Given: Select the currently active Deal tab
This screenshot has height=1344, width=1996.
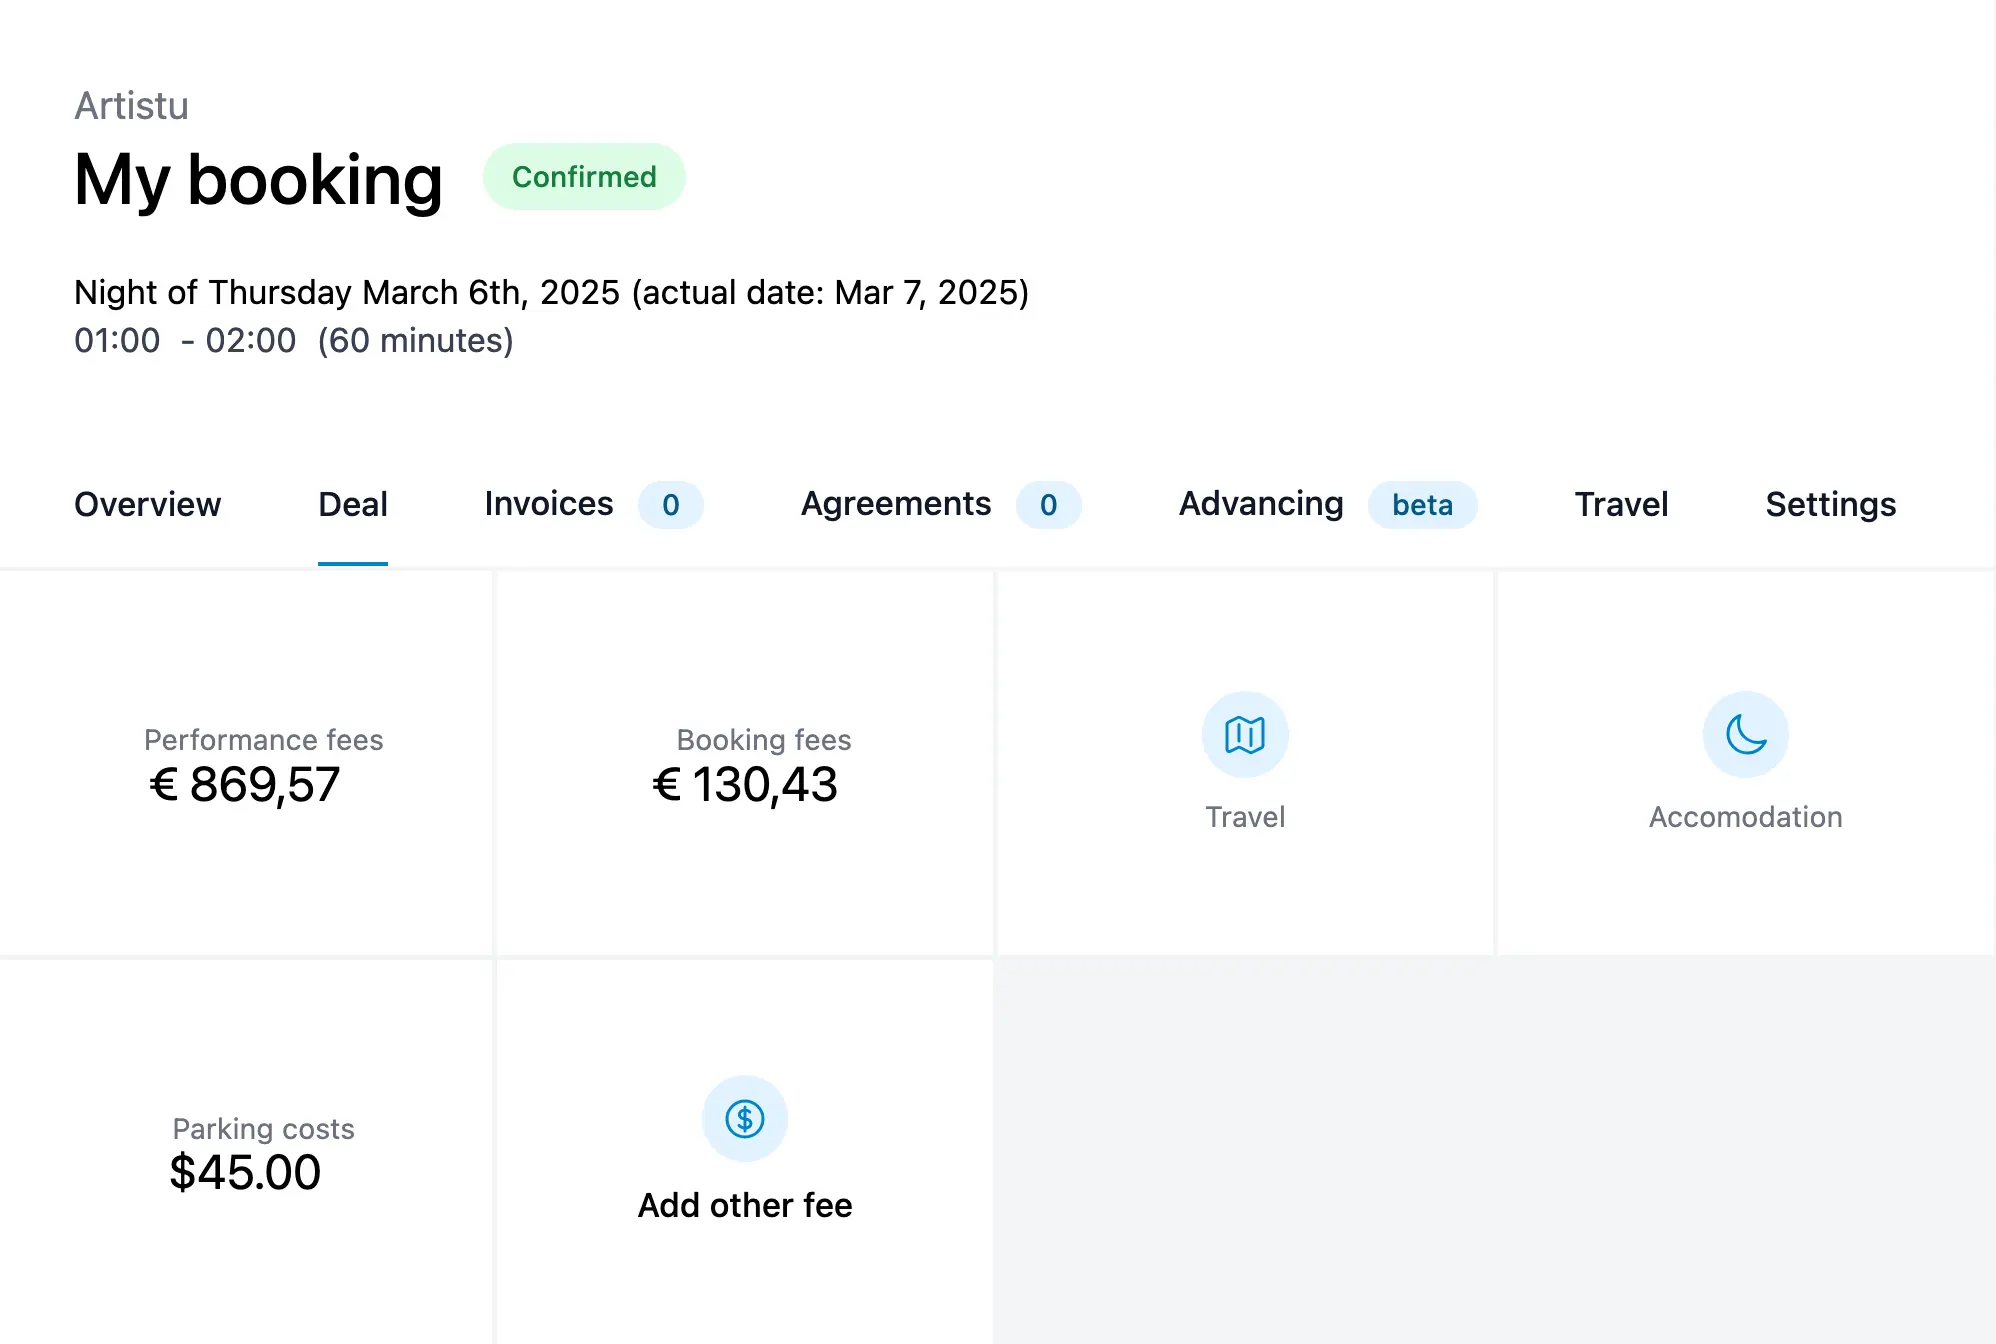Looking at the screenshot, I should pos(352,504).
